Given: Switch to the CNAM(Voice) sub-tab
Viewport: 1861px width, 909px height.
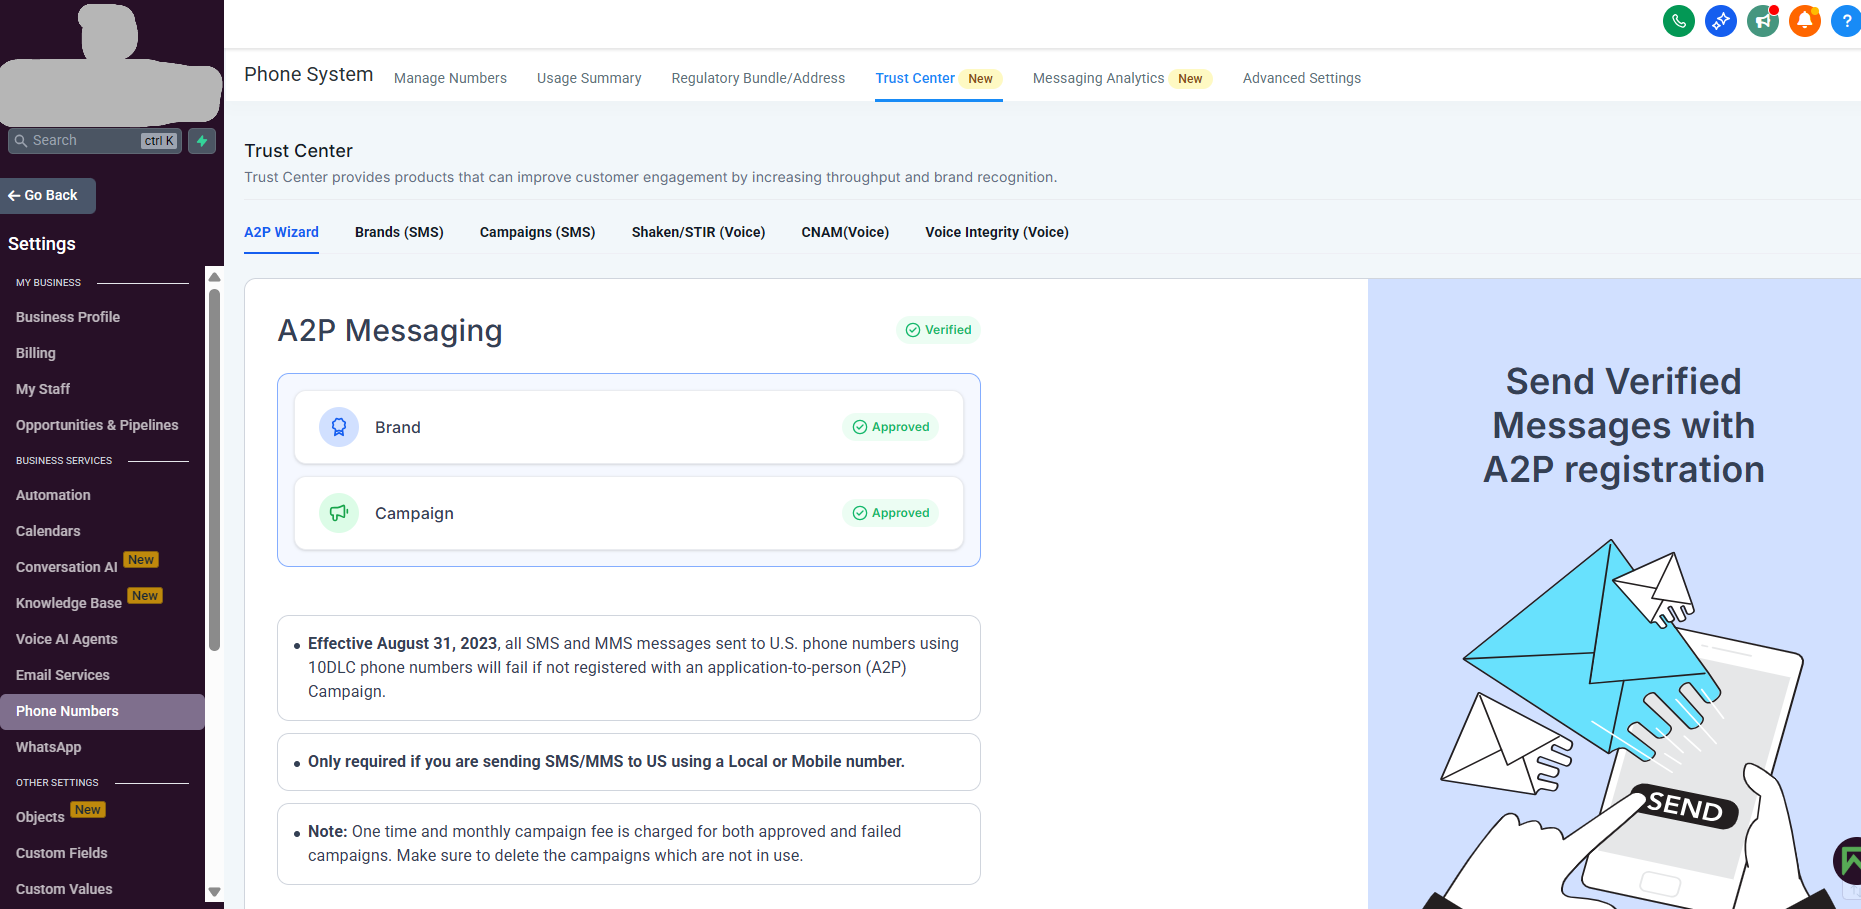Looking at the screenshot, I should pos(845,232).
